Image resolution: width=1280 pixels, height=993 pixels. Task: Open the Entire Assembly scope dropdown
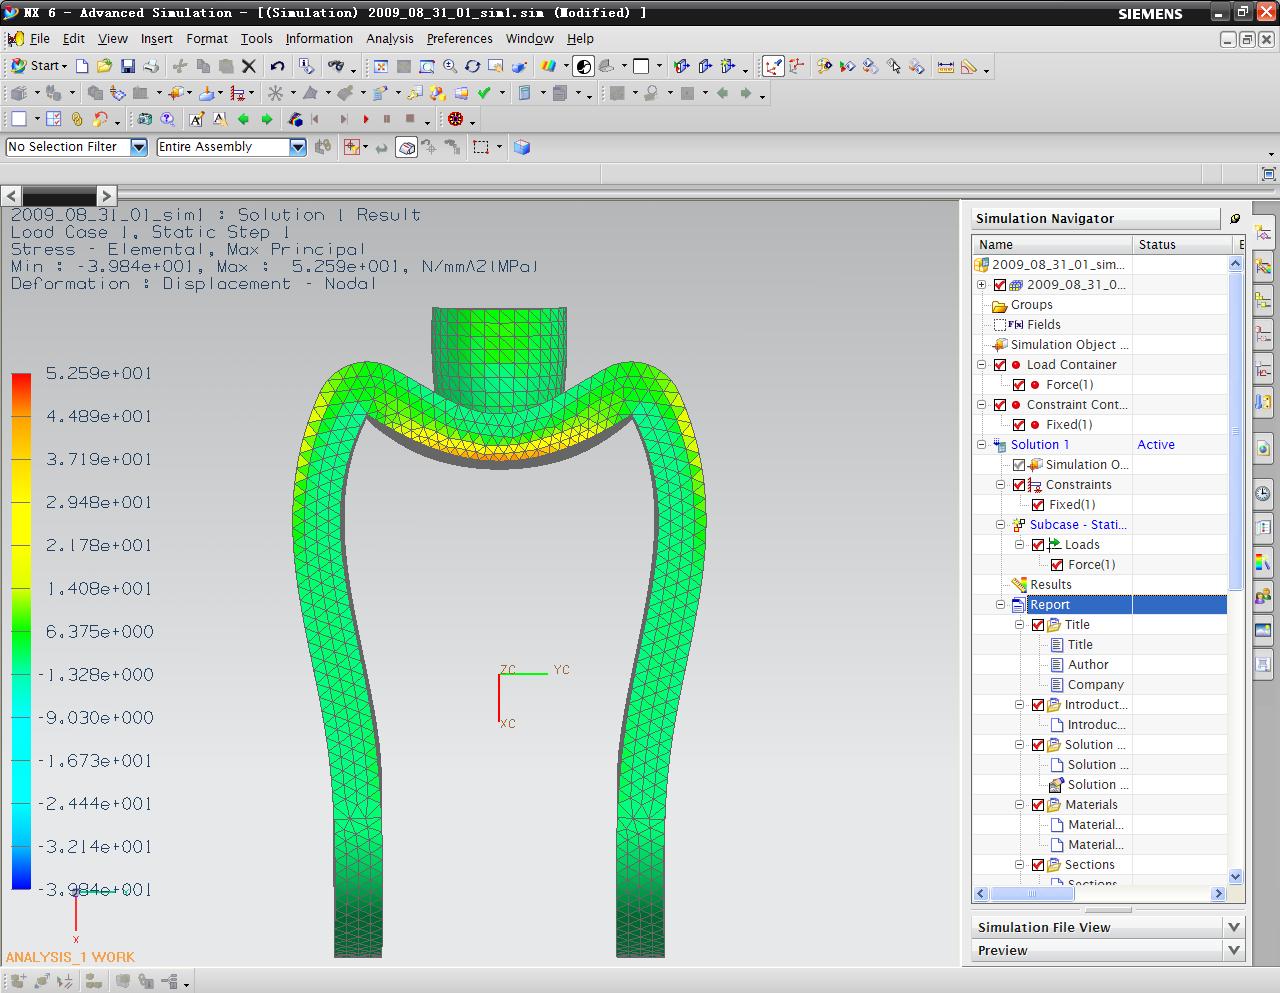[x=297, y=147]
